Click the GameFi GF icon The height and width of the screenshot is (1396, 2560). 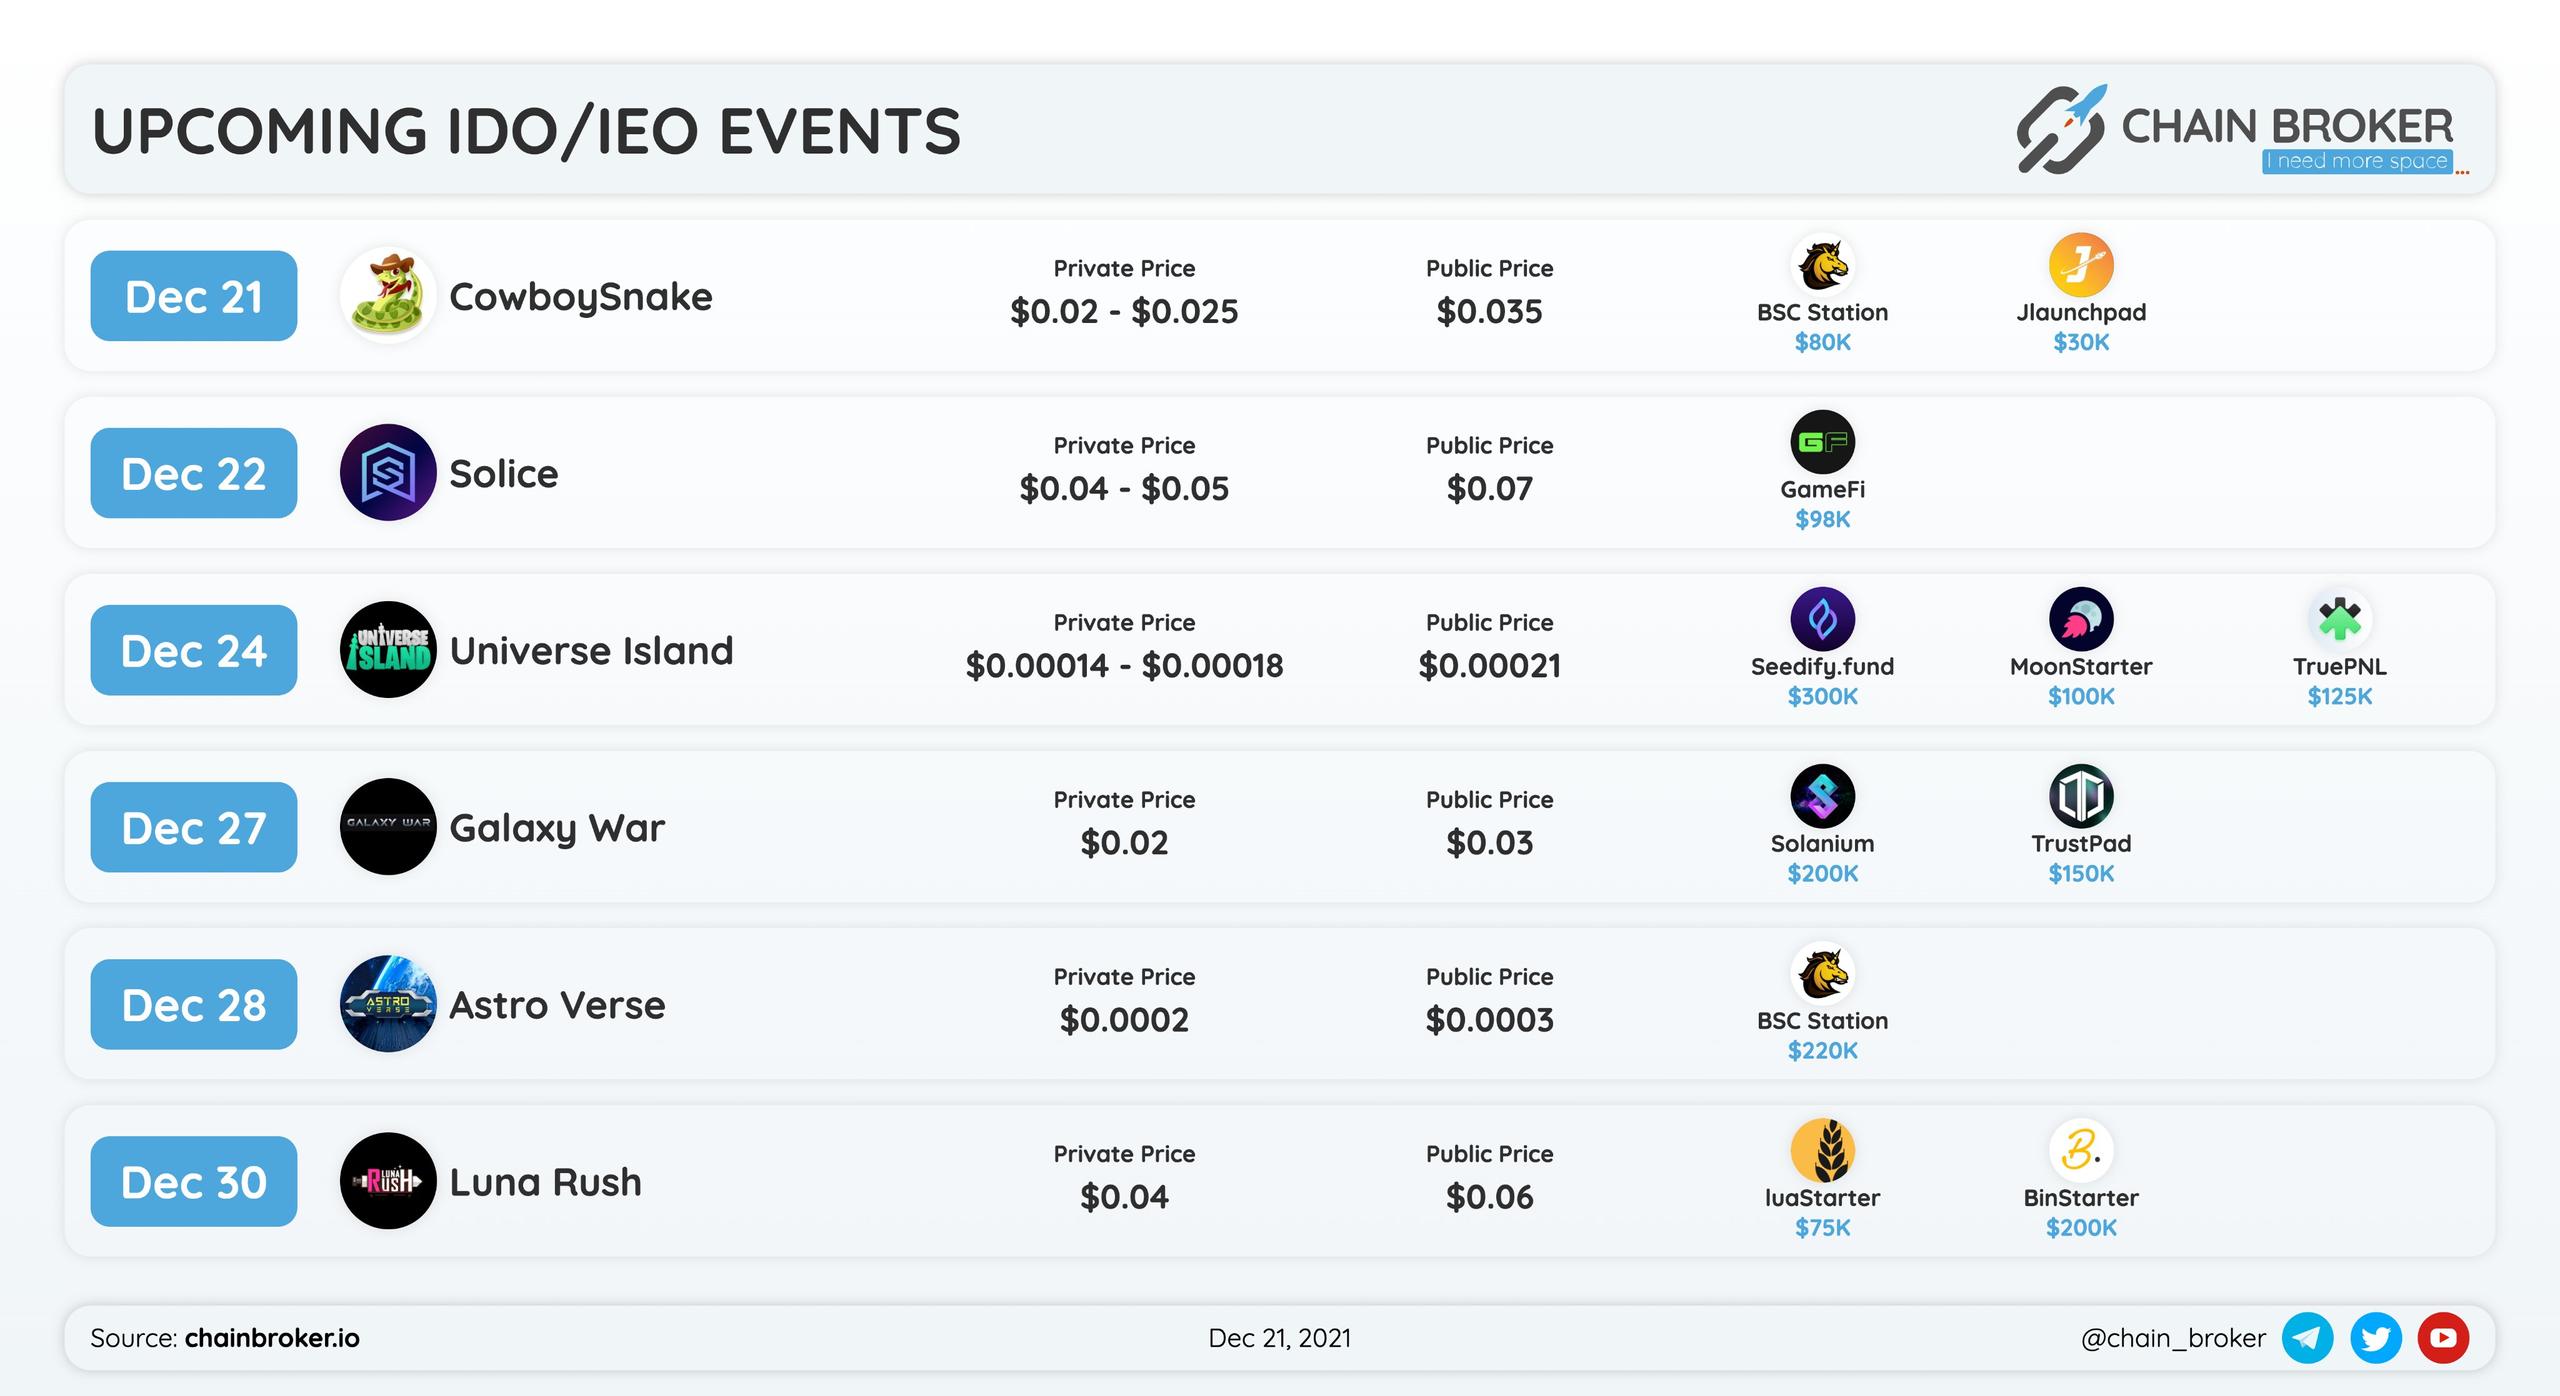pos(1822,442)
